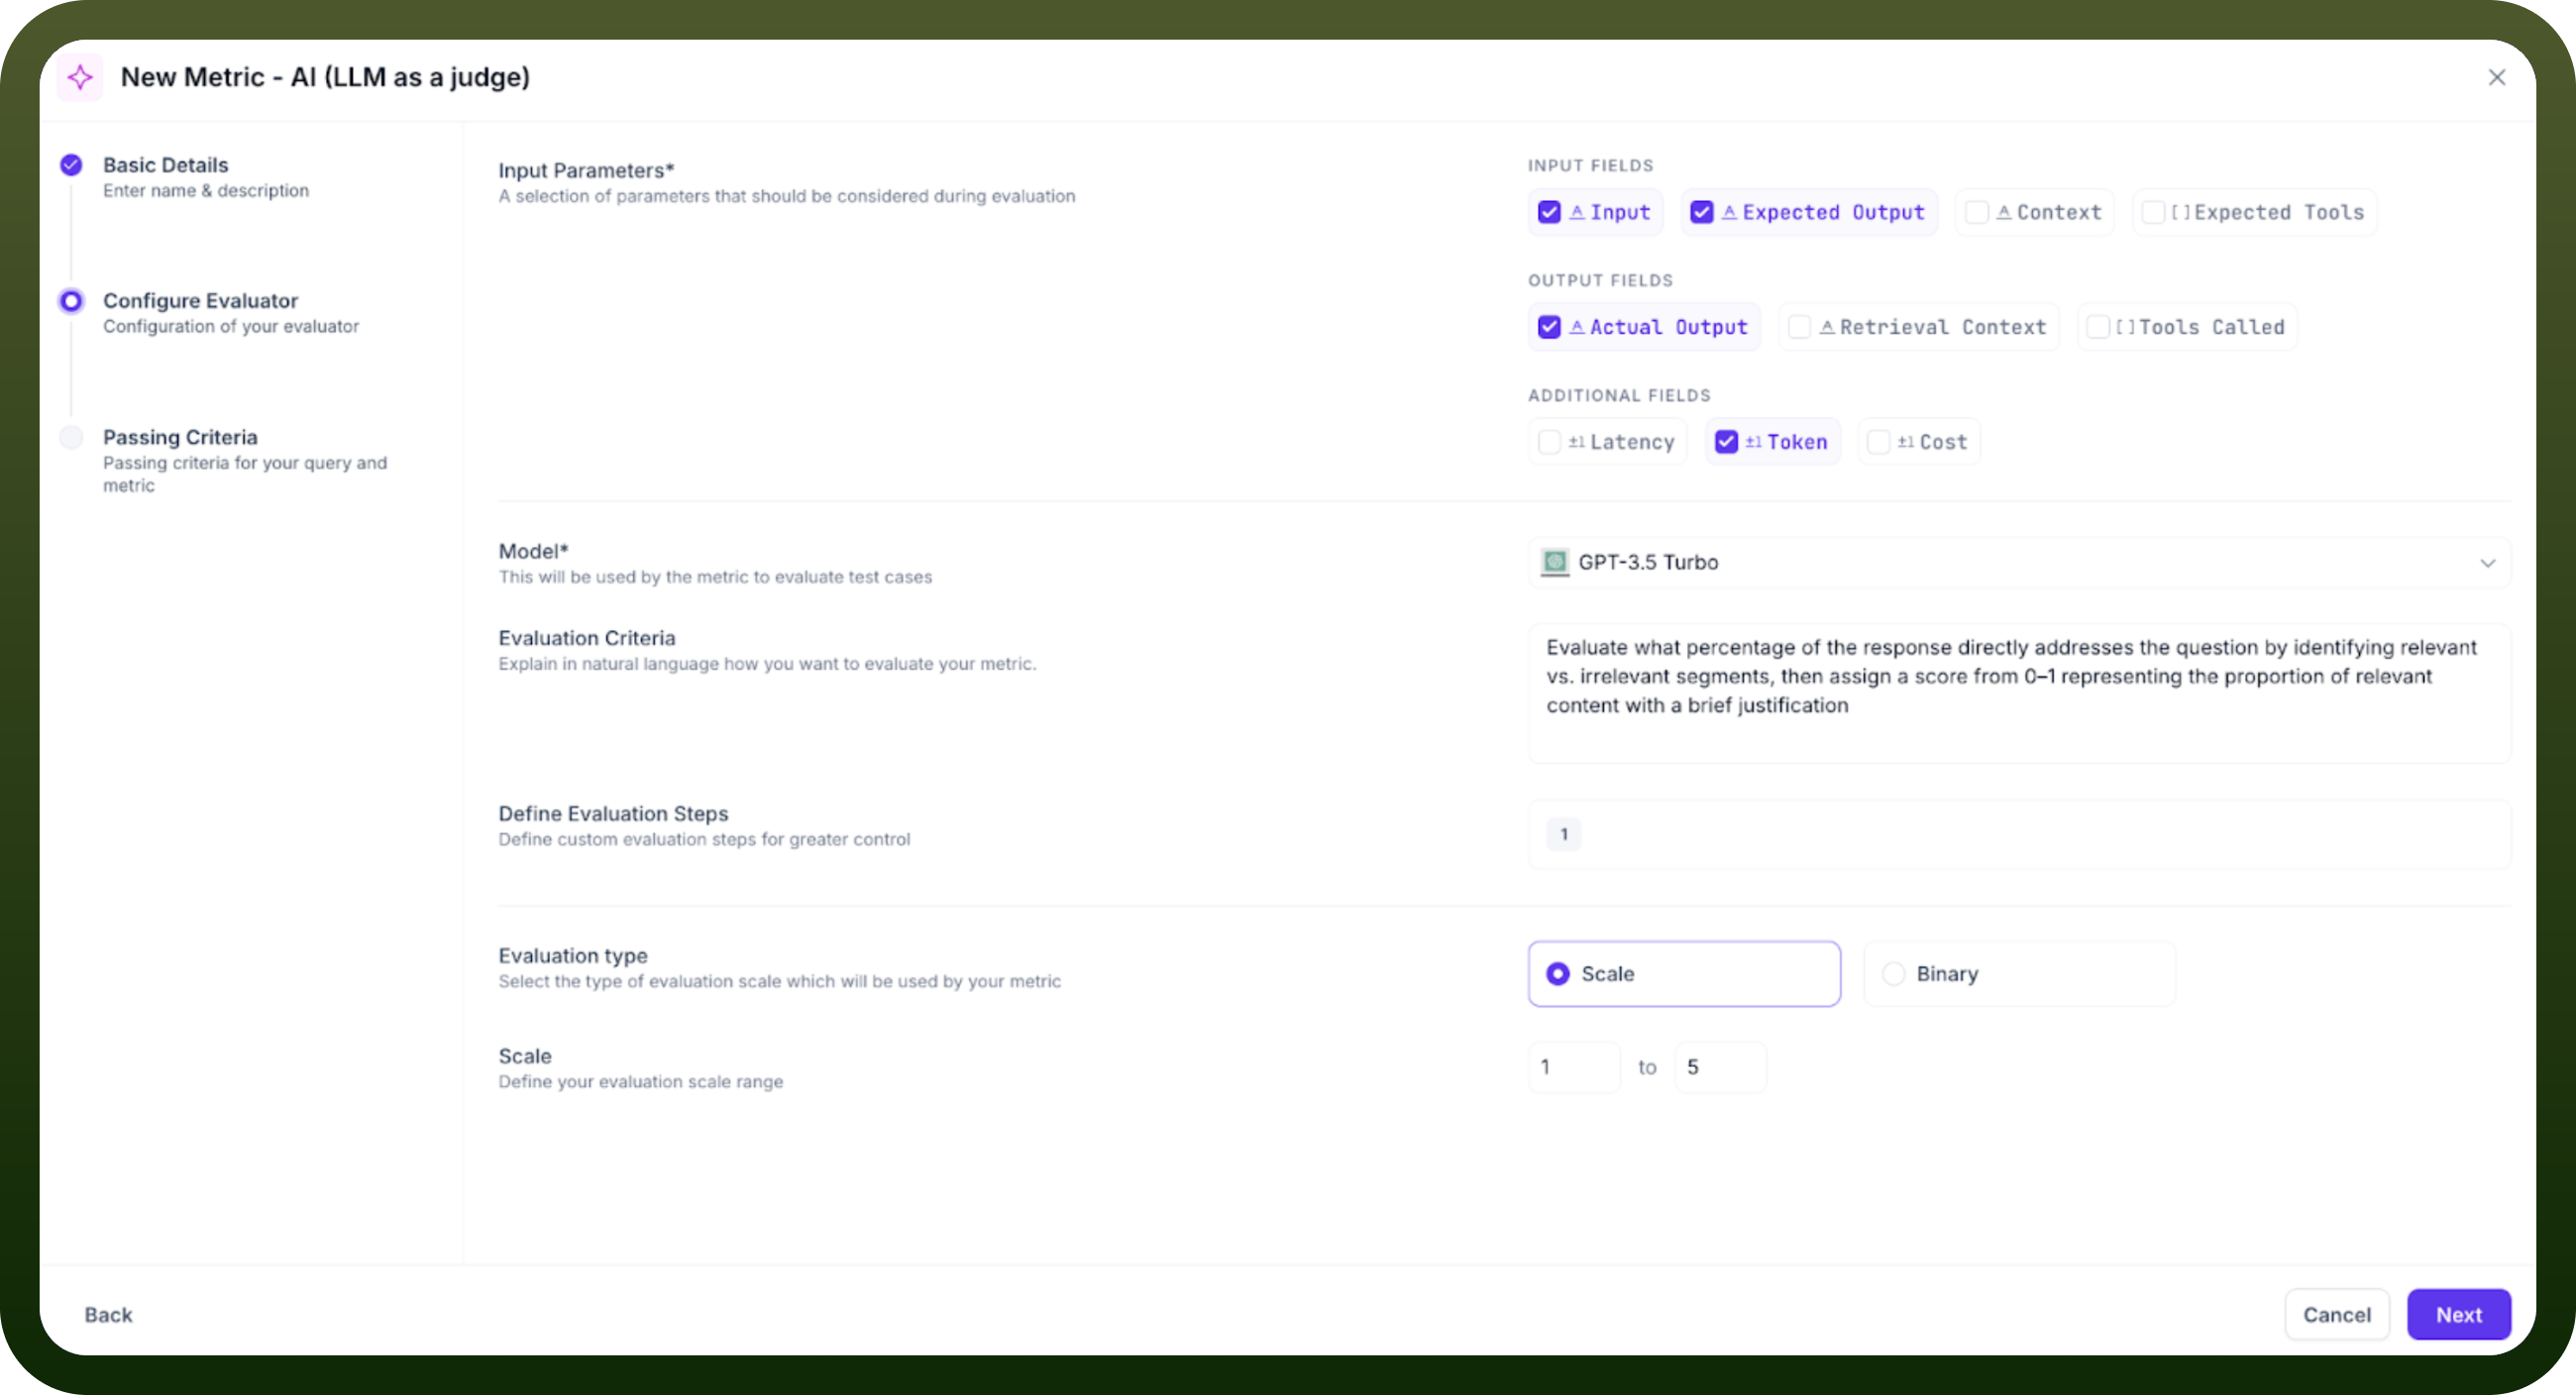Uncheck the Input field checkbox
This screenshot has height=1395, width=2576.
coord(1549,212)
